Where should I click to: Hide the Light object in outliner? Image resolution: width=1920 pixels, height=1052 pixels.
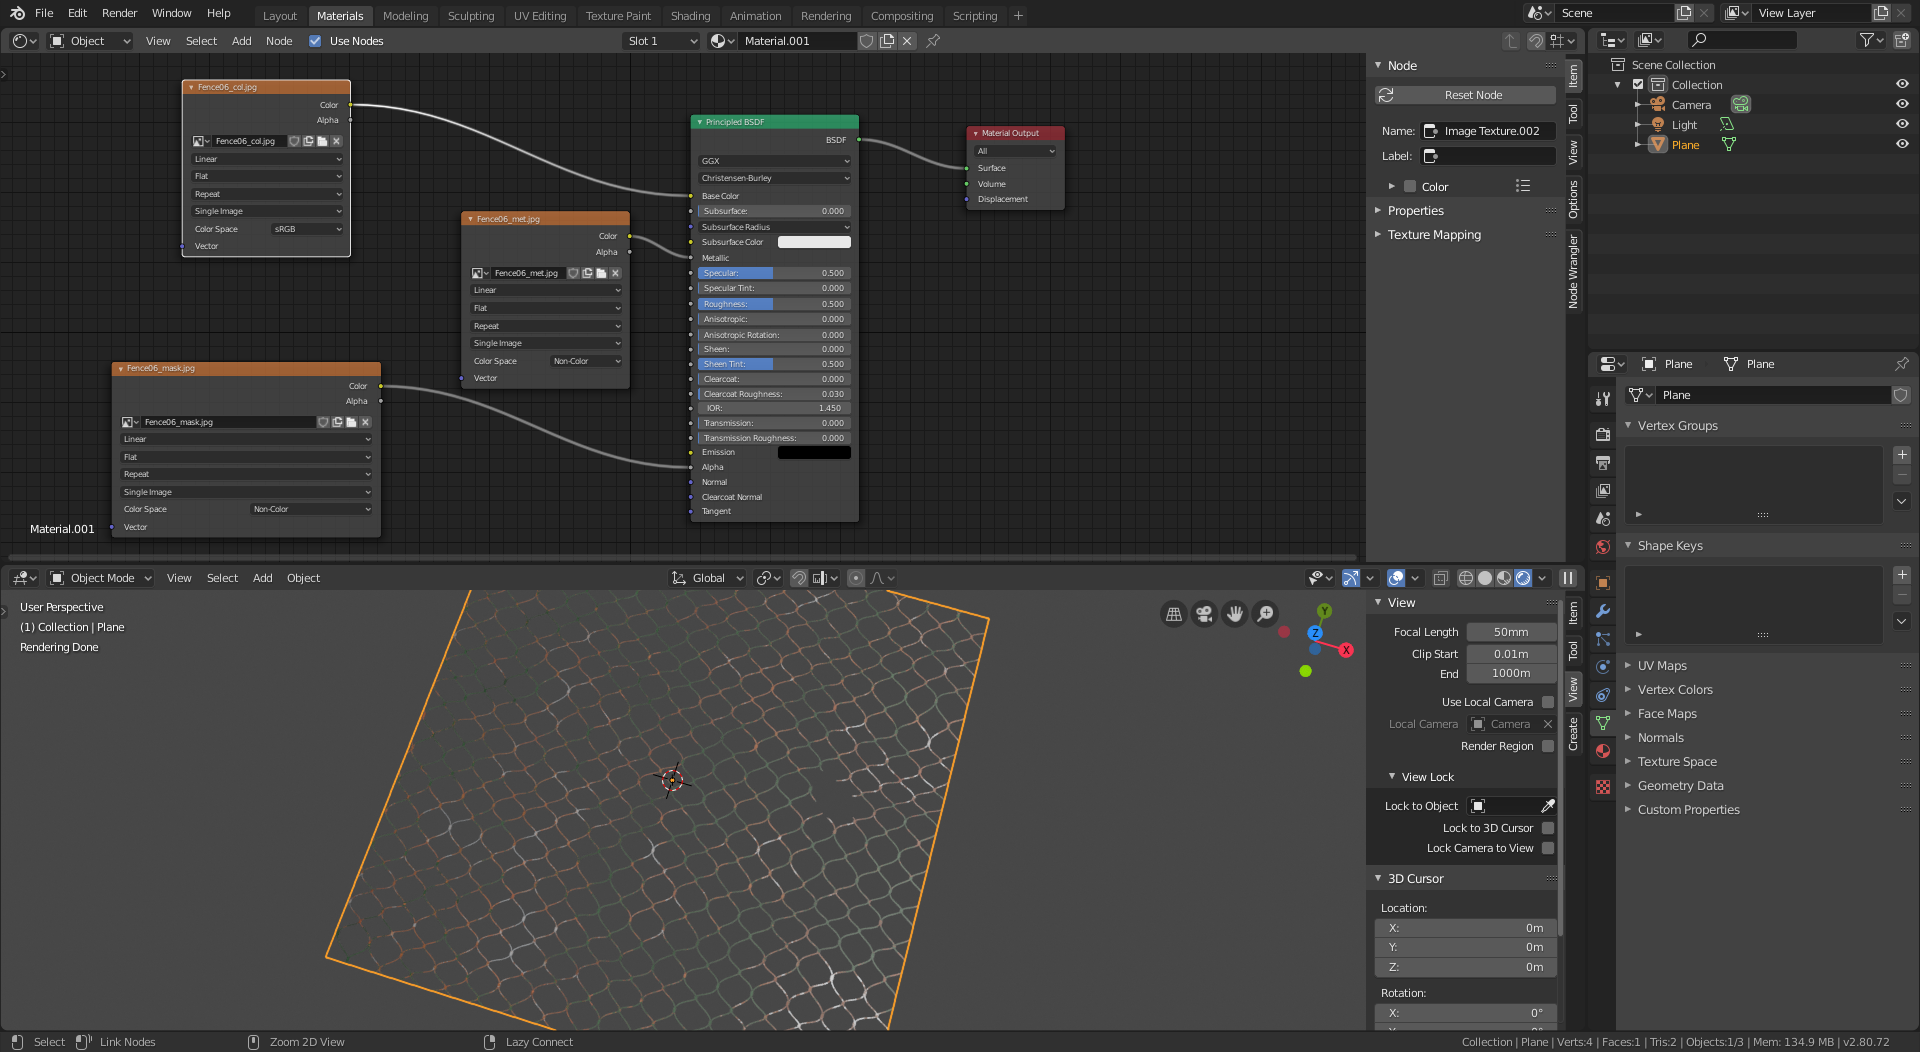[1902, 124]
